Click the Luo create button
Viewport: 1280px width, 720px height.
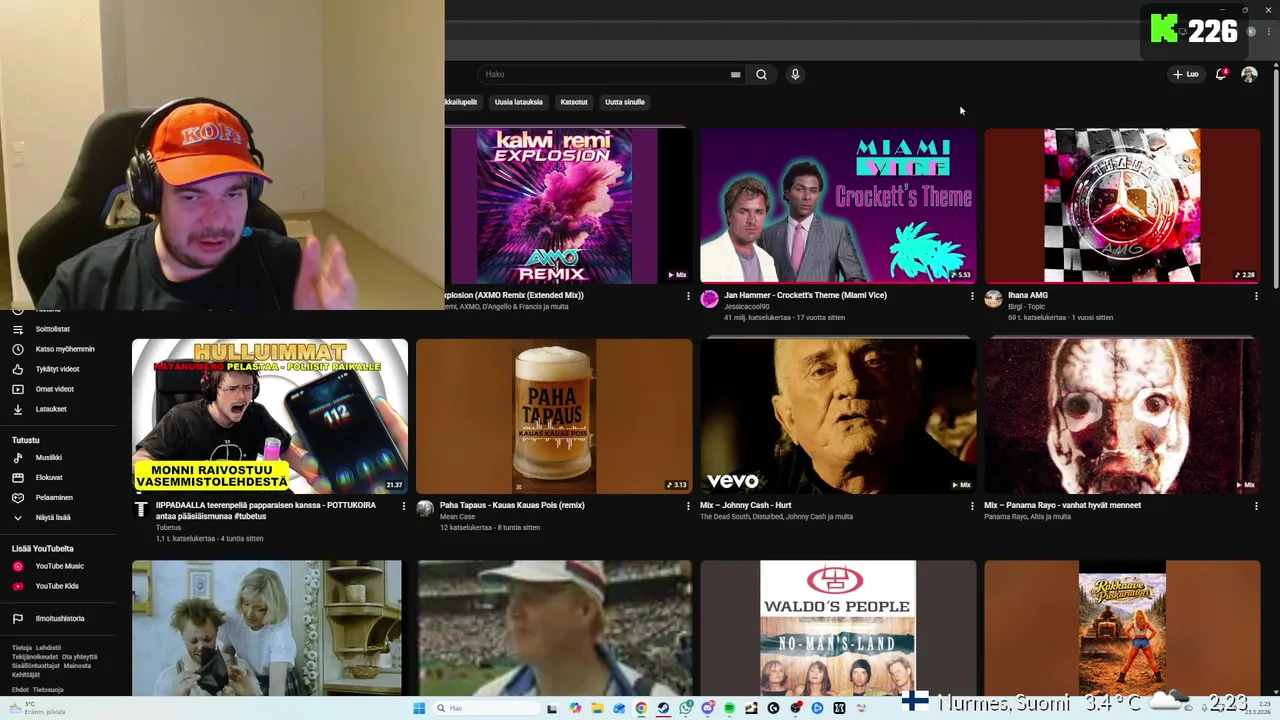[1185, 74]
